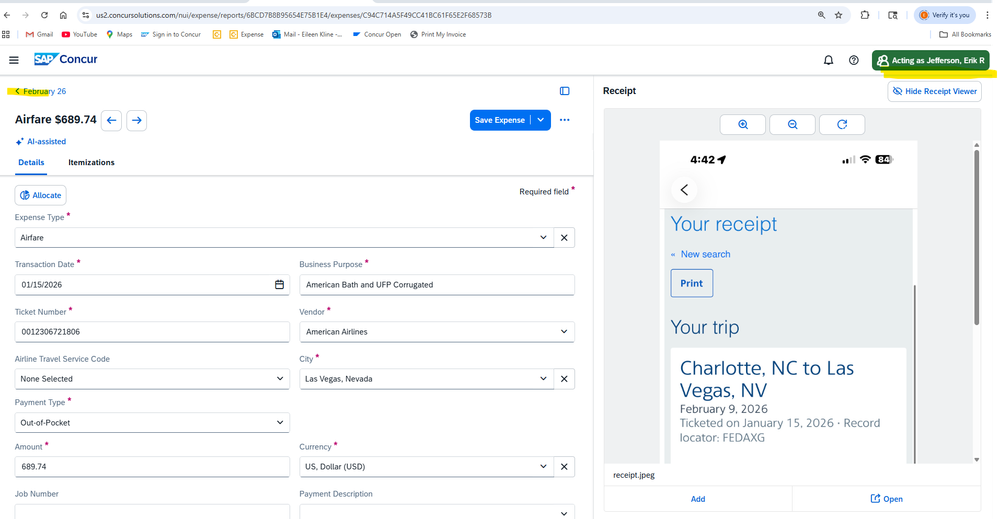Click the browser back arrow
The width and height of the screenshot is (999, 519).
pos(7,15)
